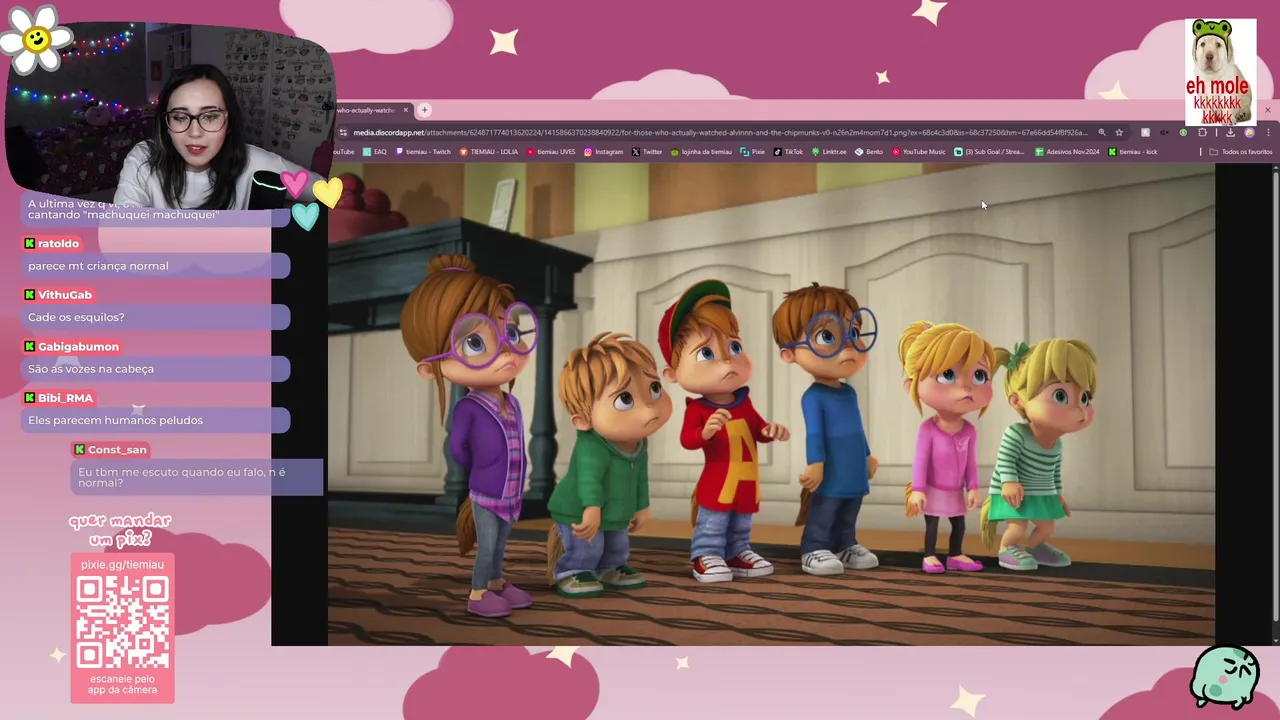The image size is (1280, 720).
Task: Click chat username ratoldo
Action: pyautogui.click(x=58, y=243)
